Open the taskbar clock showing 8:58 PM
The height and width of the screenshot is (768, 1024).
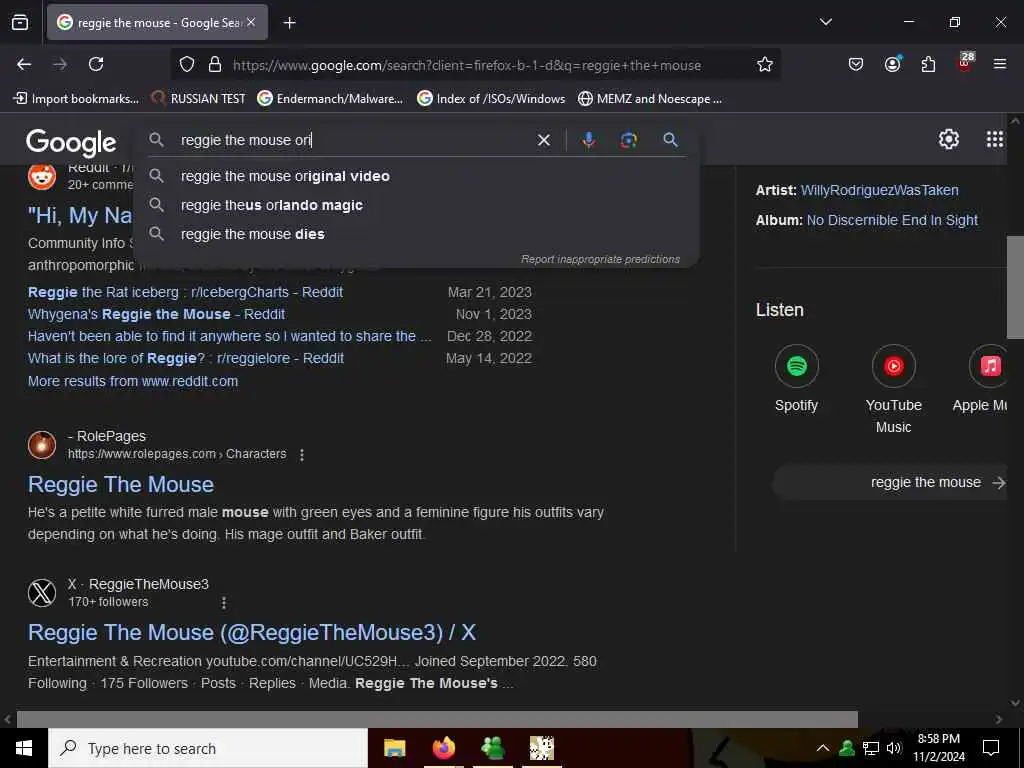938,748
